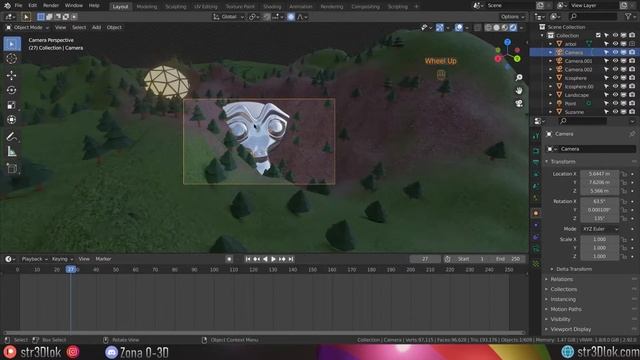This screenshot has height=360, width=640.
Task: Open Global transform orientation dropdown
Action: click(229, 17)
